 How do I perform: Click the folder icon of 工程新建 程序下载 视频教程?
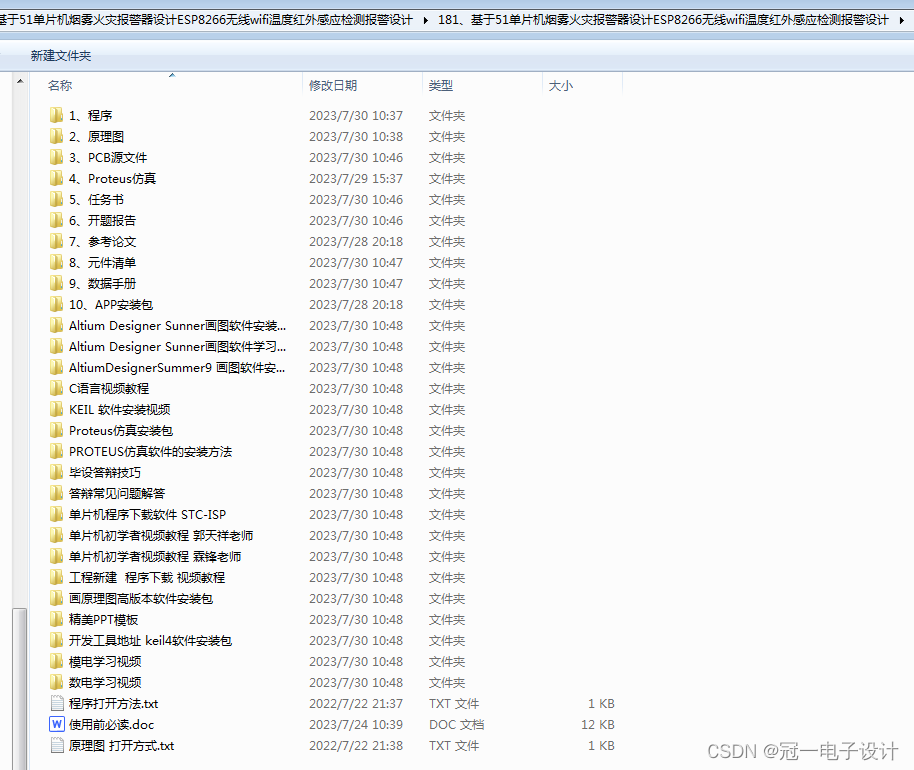(x=57, y=577)
